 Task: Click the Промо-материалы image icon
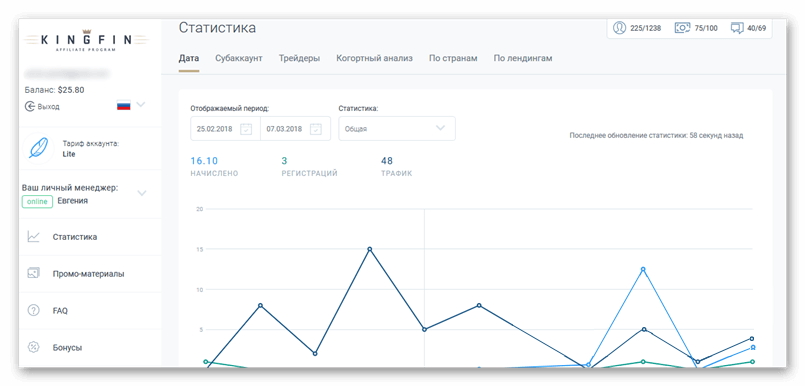pos(34,274)
